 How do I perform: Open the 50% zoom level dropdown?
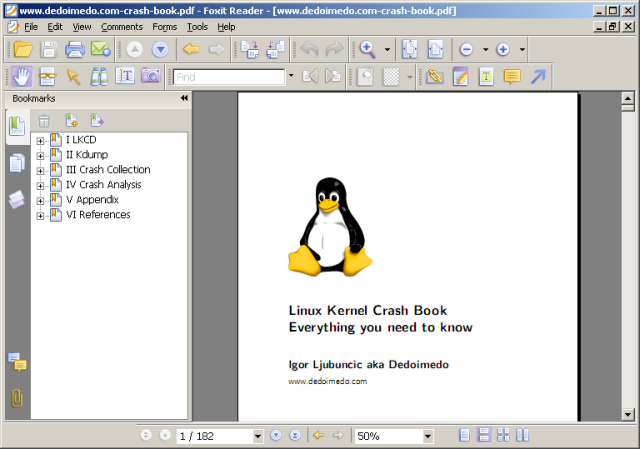(427, 436)
